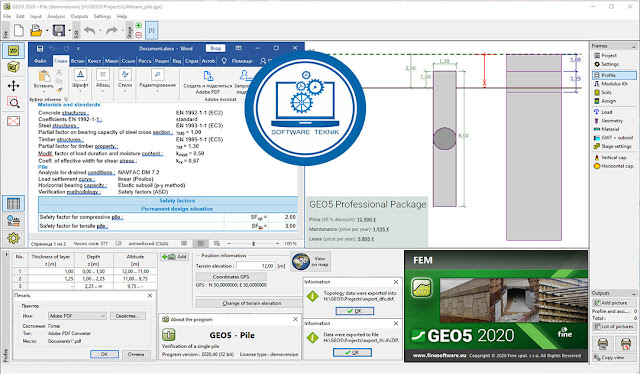This screenshot has height=374, width=640.
Task: Open the Файл tab in Word
Action: (x=40, y=61)
